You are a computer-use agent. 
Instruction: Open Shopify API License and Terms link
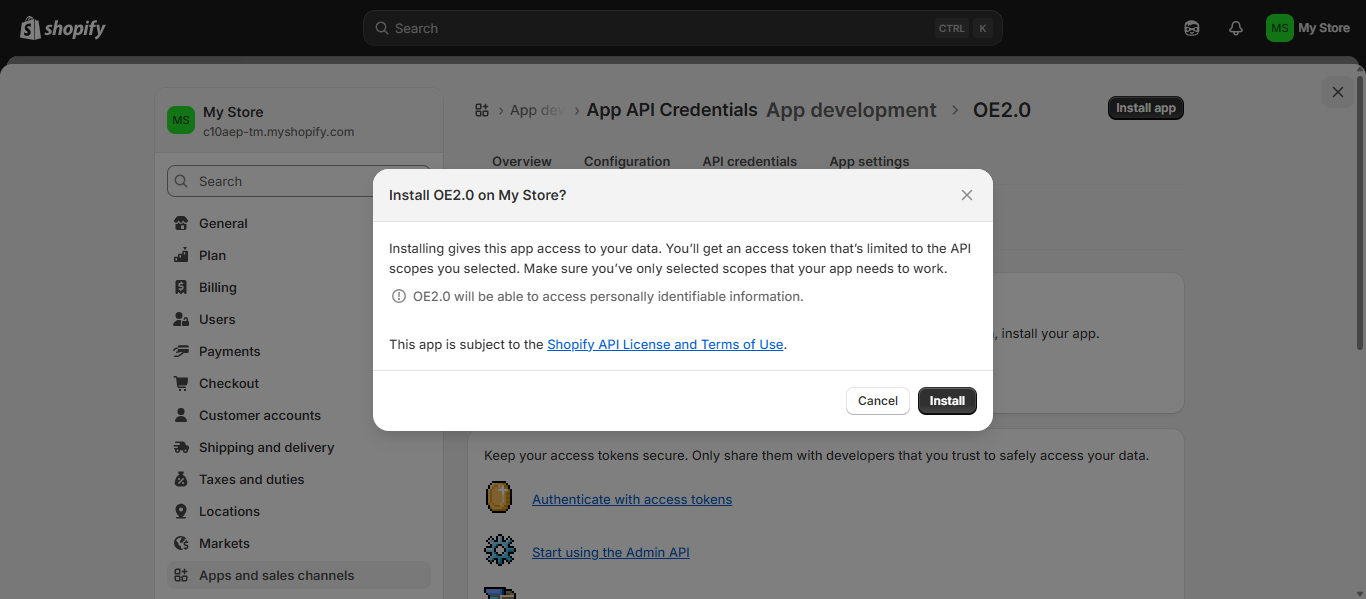coord(665,344)
